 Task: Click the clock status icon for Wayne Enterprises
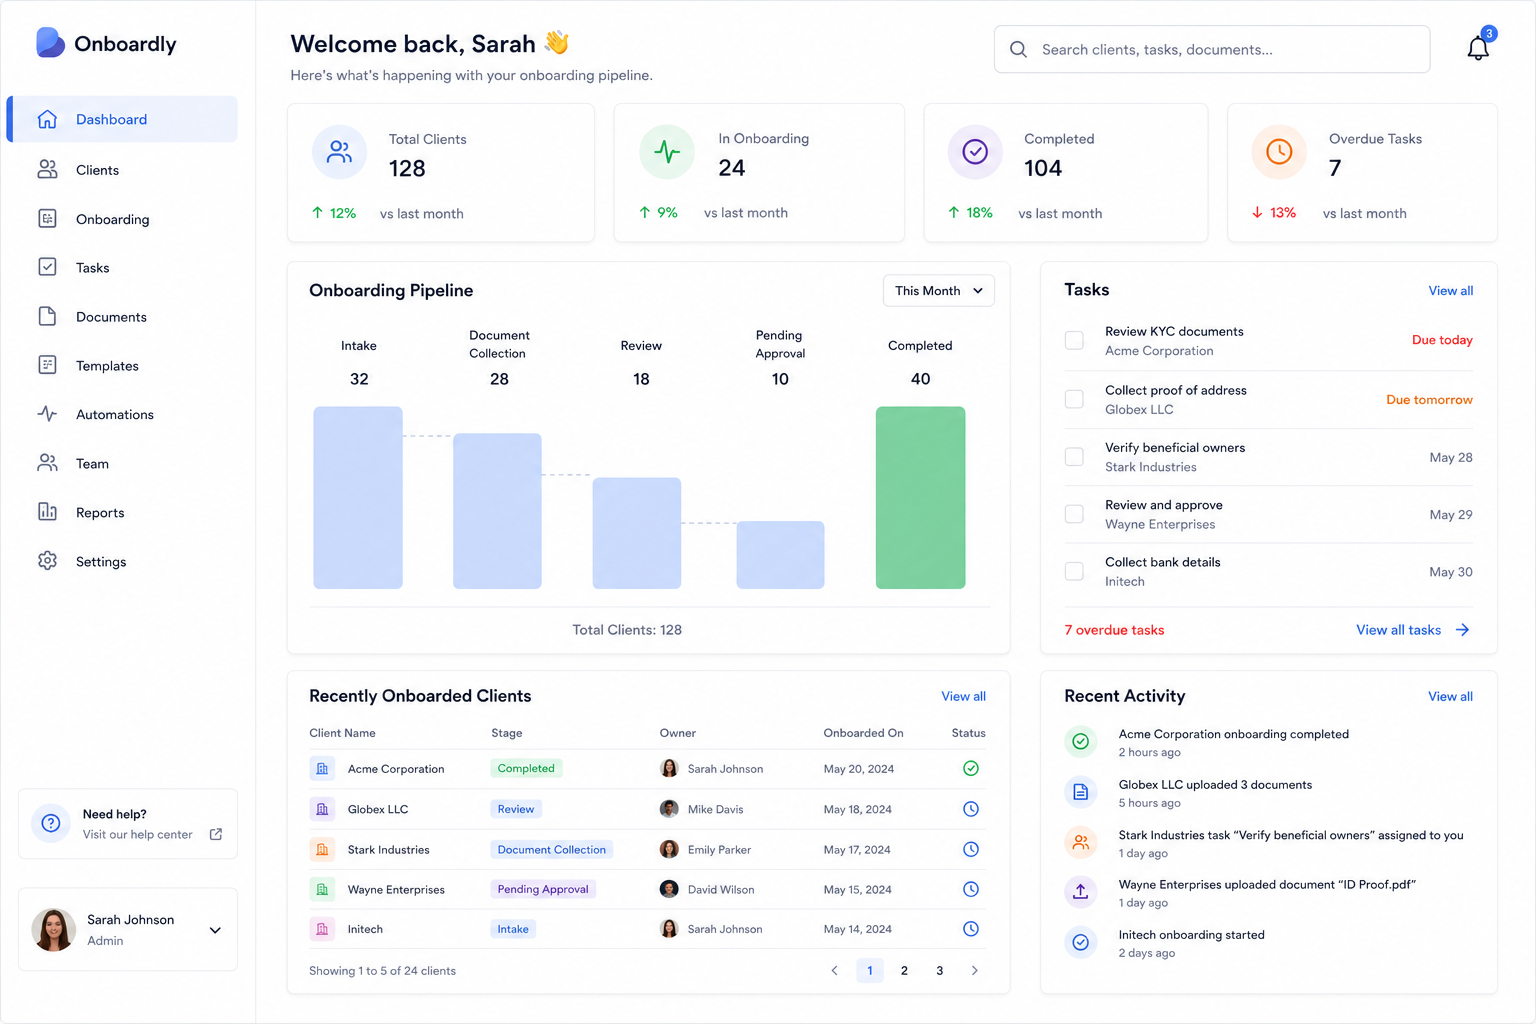[970, 889]
